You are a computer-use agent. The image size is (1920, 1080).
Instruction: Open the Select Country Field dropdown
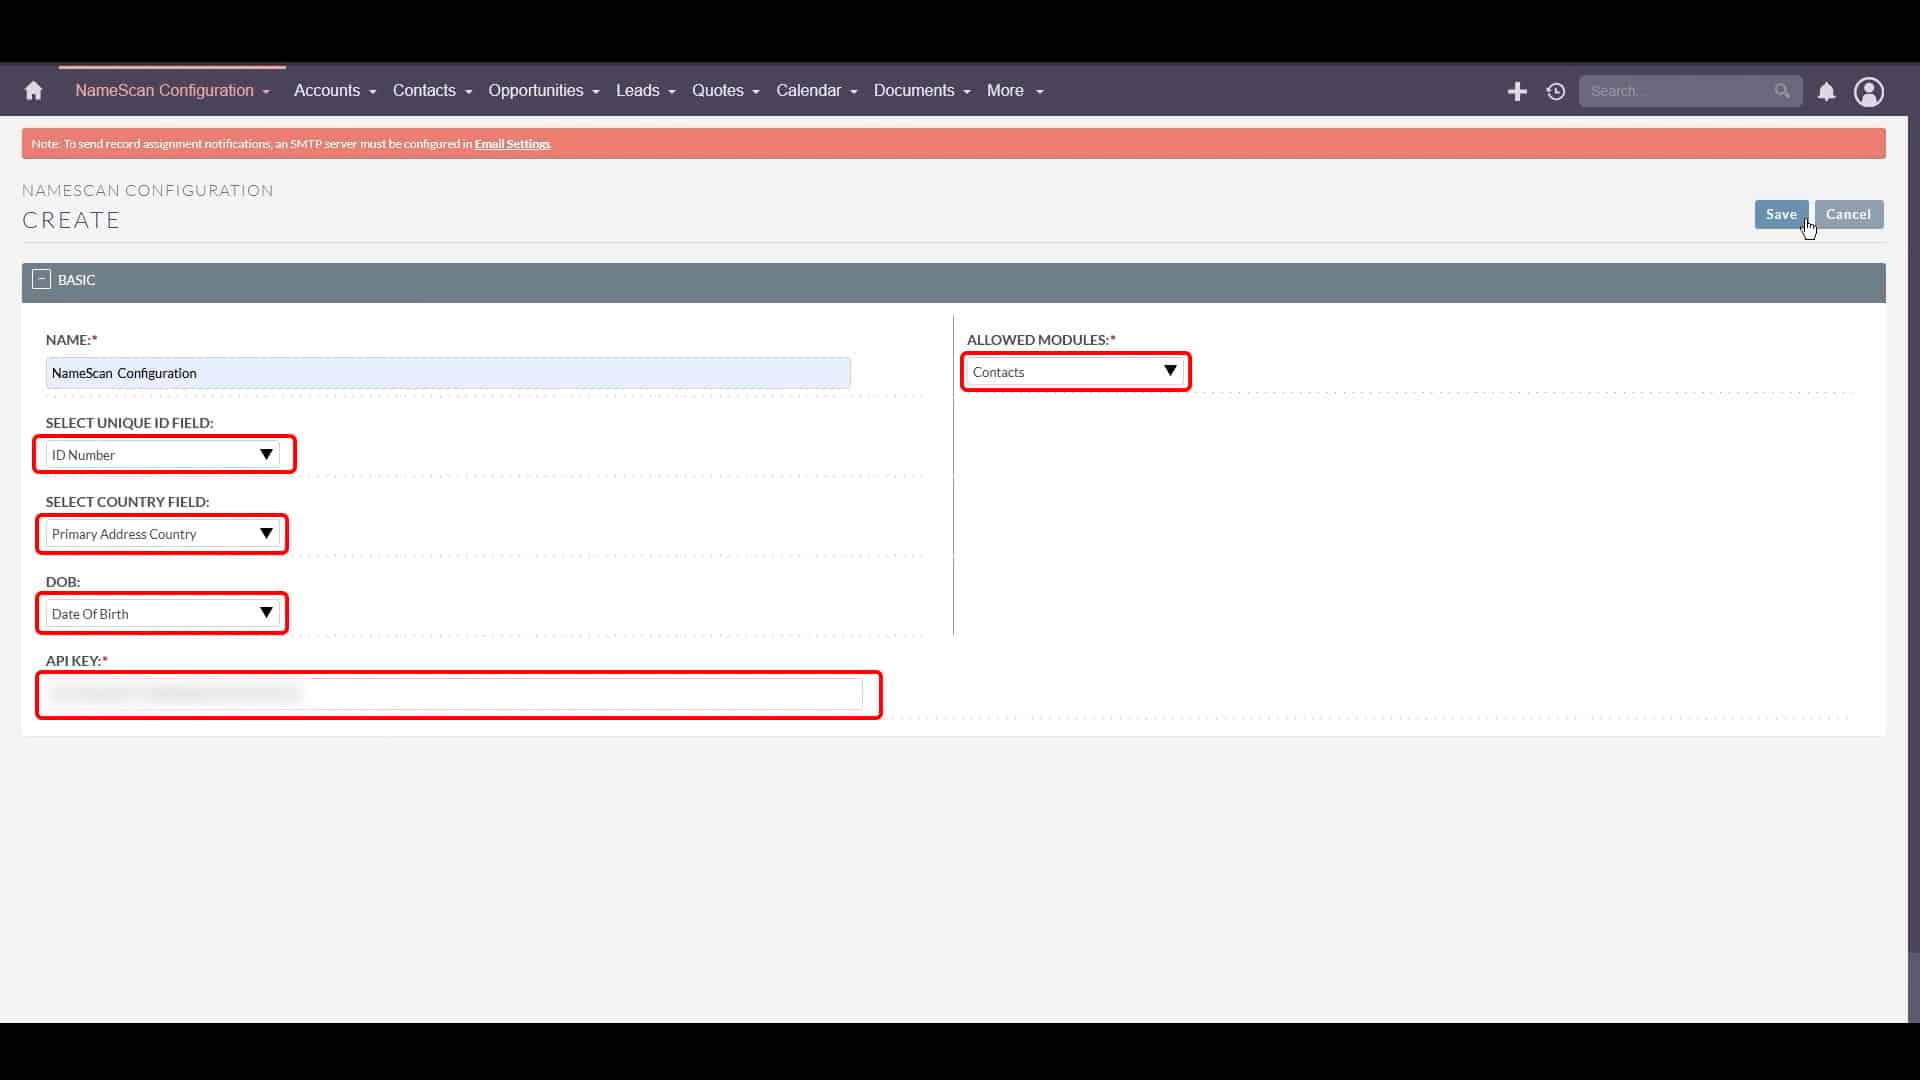coord(163,534)
